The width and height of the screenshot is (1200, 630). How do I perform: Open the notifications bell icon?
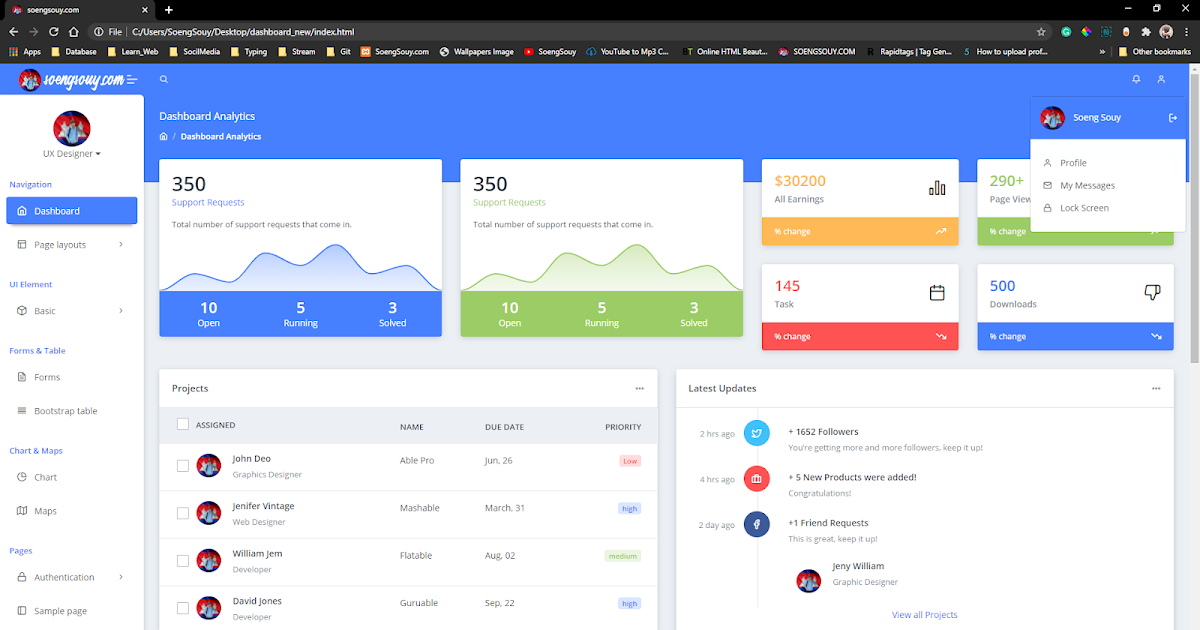(x=1136, y=79)
